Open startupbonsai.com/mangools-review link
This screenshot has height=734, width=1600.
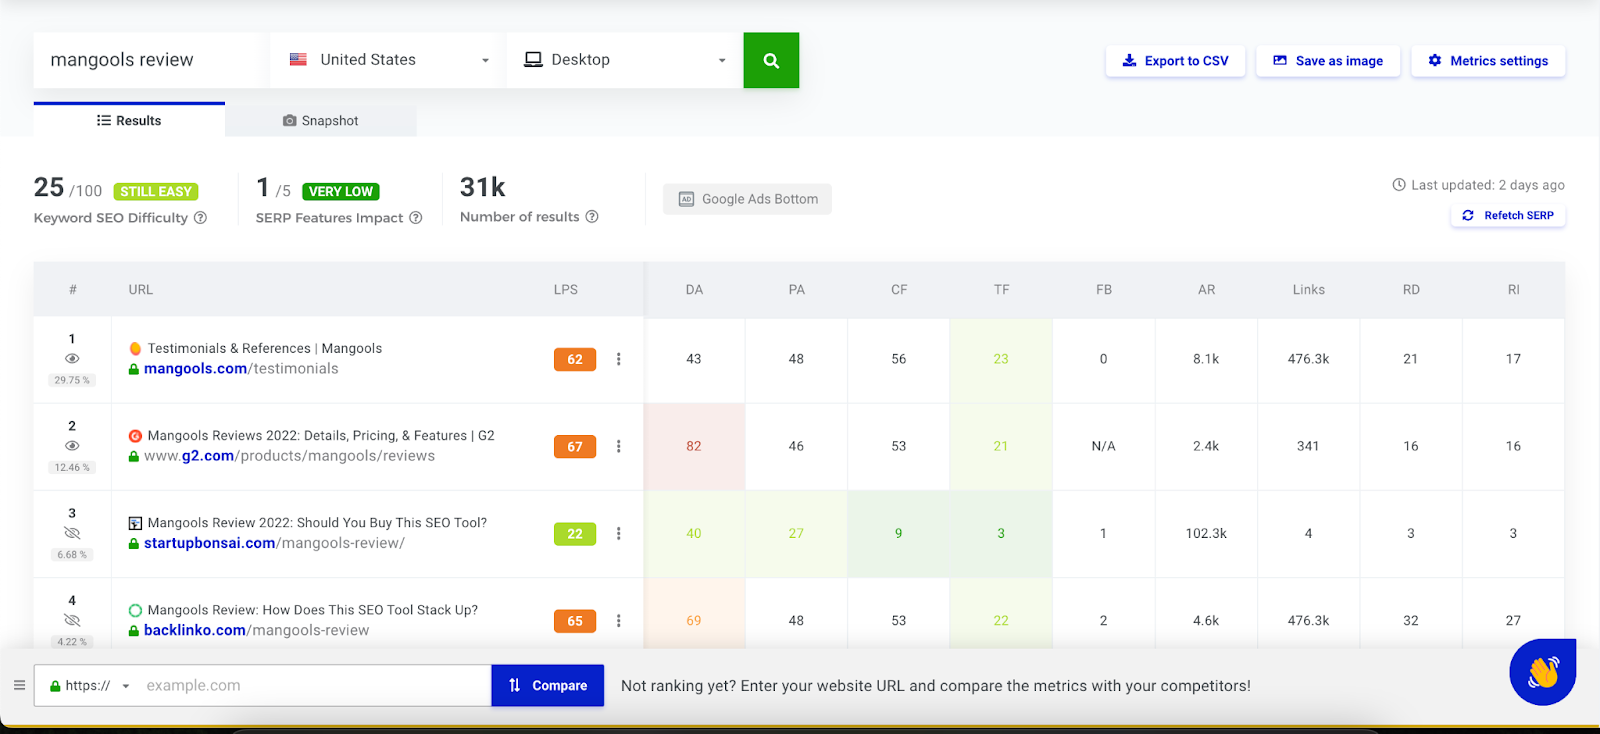pyautogui.click(x=274, y=543)
